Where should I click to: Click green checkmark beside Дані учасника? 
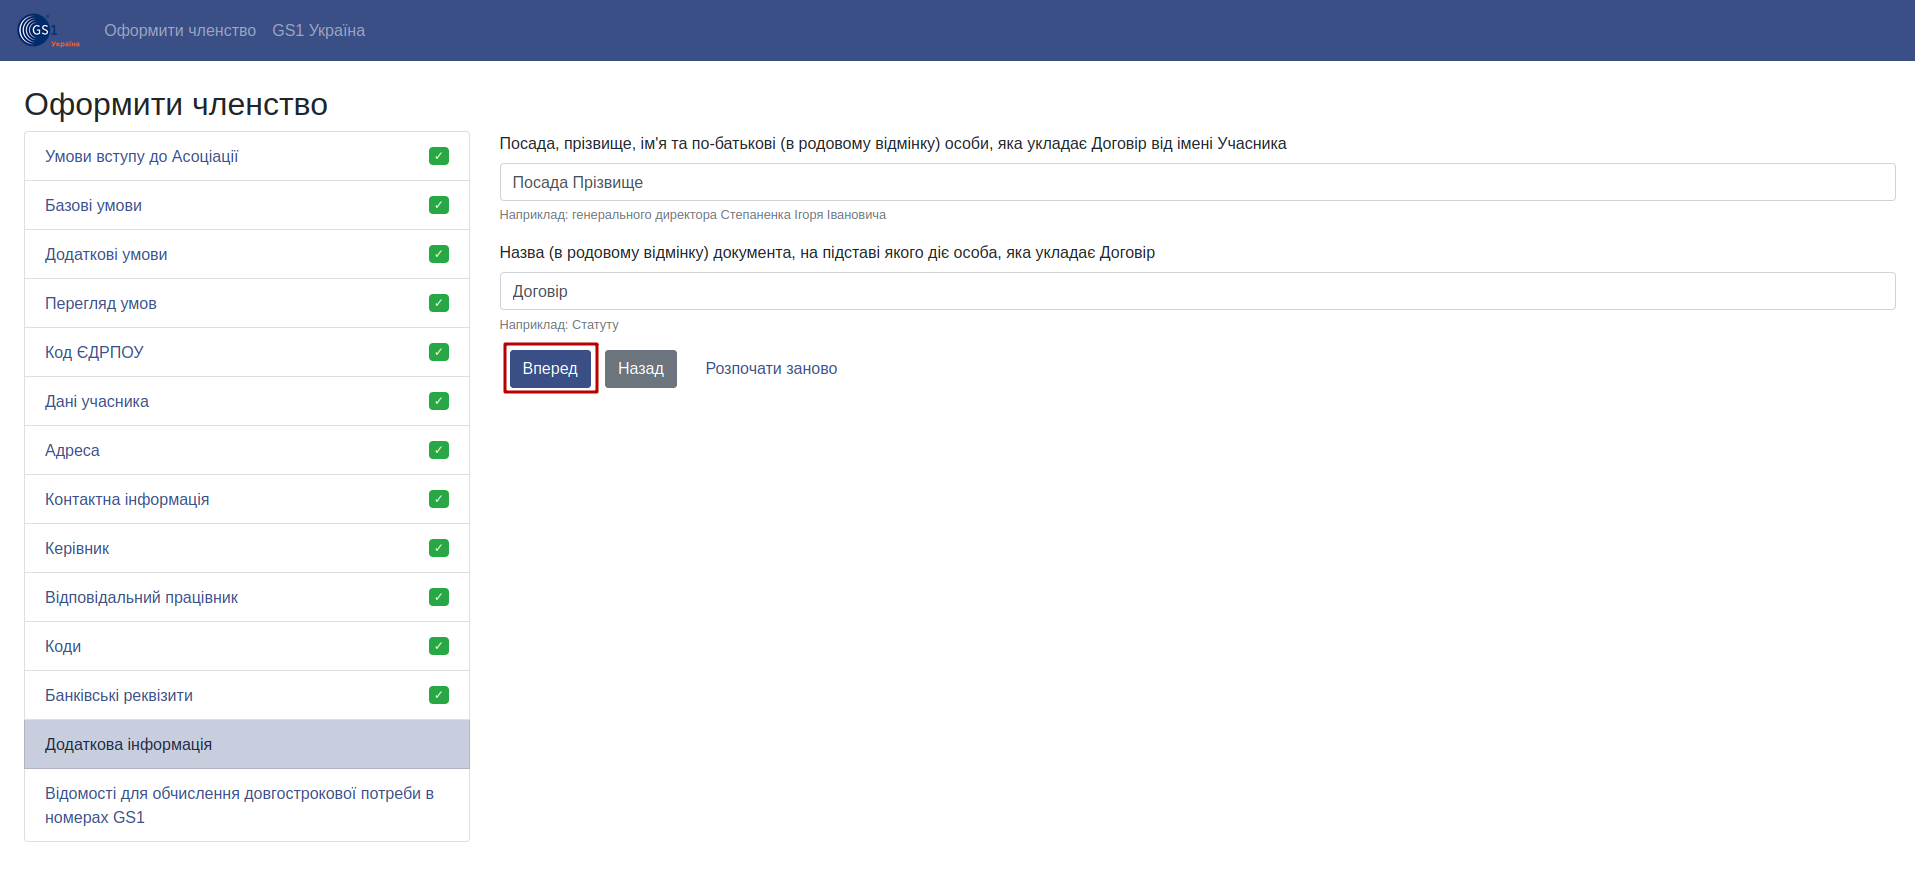(x=439, y=401)
